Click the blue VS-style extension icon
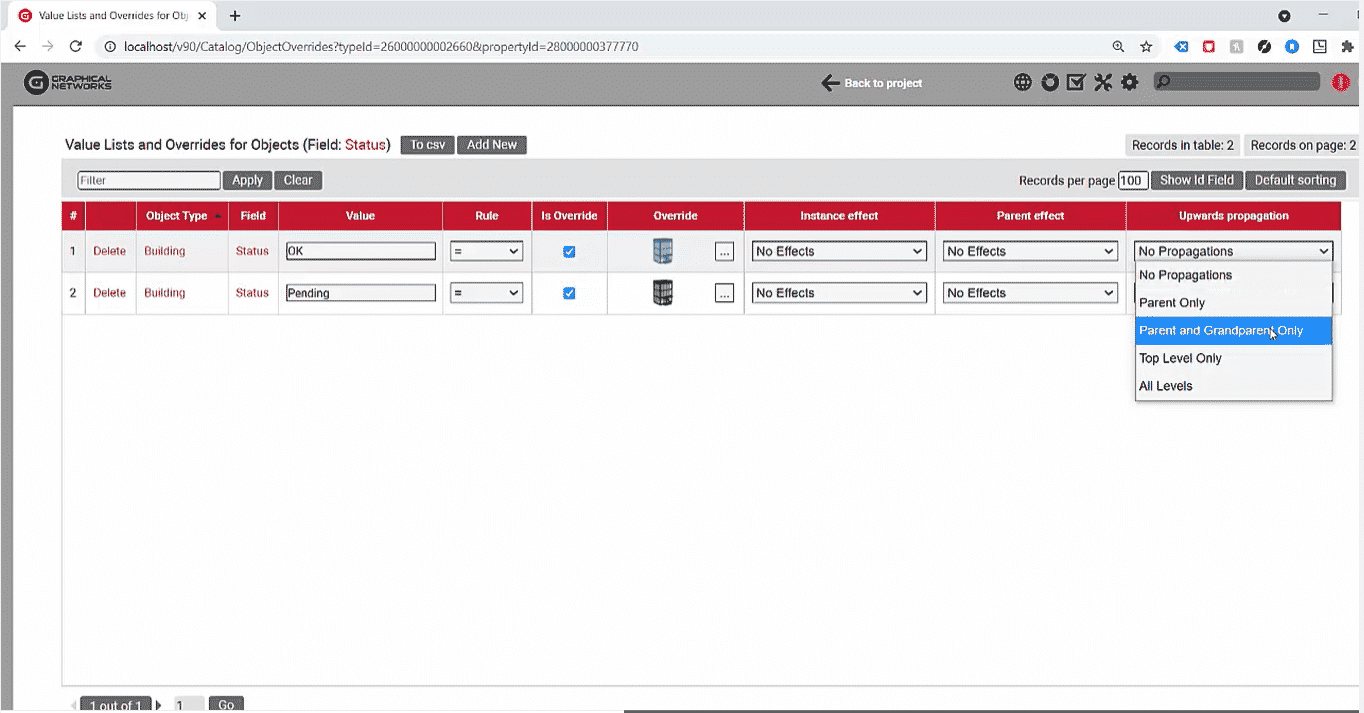This screenshot has width=1364, height=713. (x=1181, y=46)
